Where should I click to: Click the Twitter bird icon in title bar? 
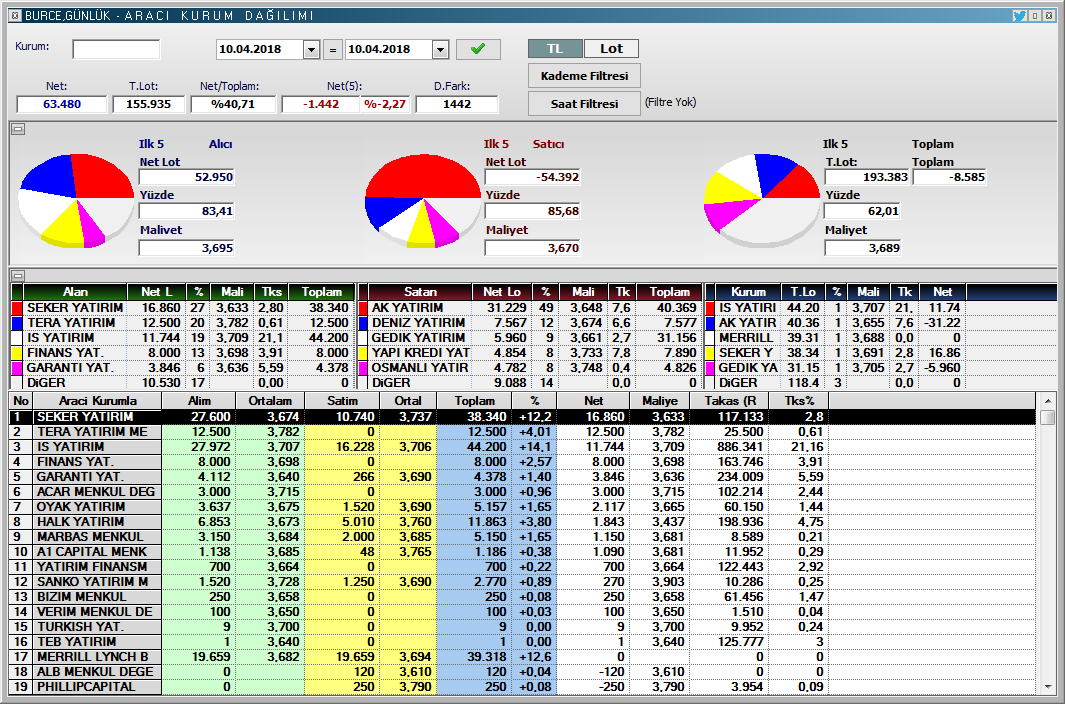1019,15
